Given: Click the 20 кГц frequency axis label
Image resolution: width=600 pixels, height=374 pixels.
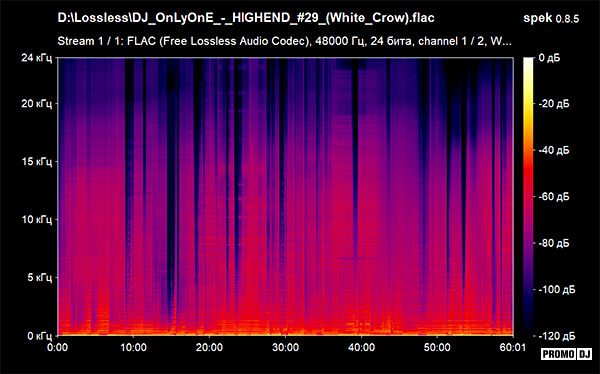Looking at the screenshot, I should coord(36,104).
